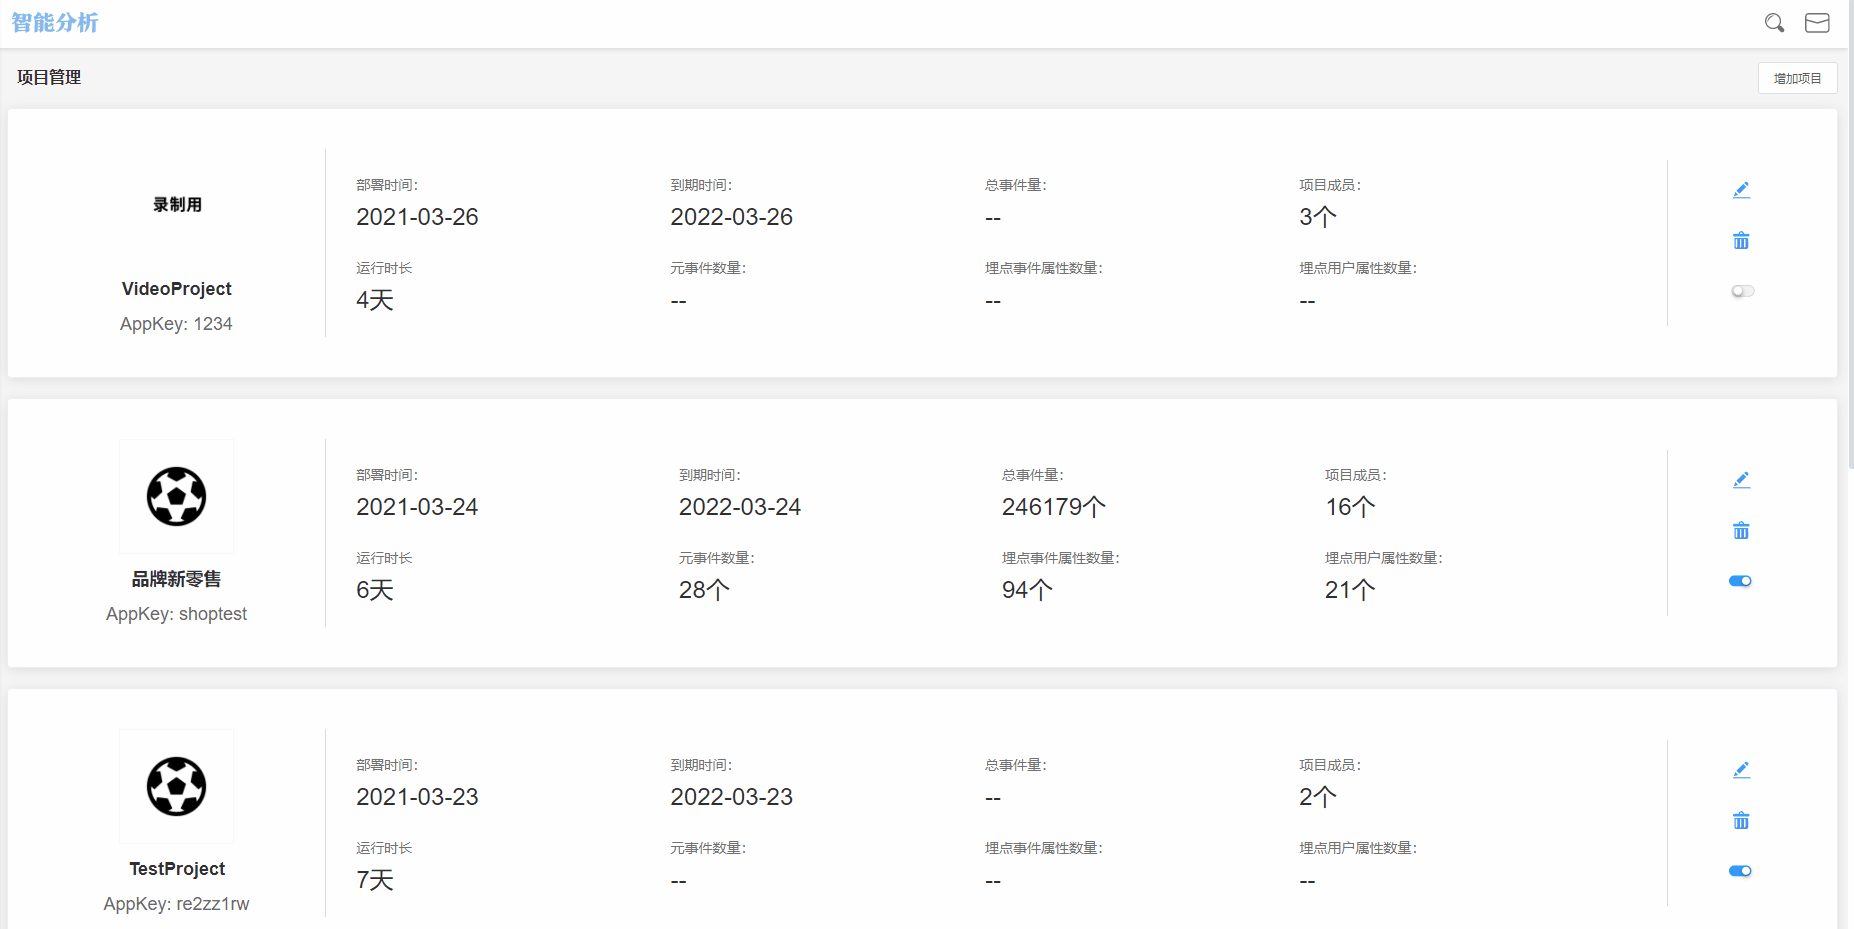Click the TestProject soccer ball thumbnail

[x=177, y=786]
